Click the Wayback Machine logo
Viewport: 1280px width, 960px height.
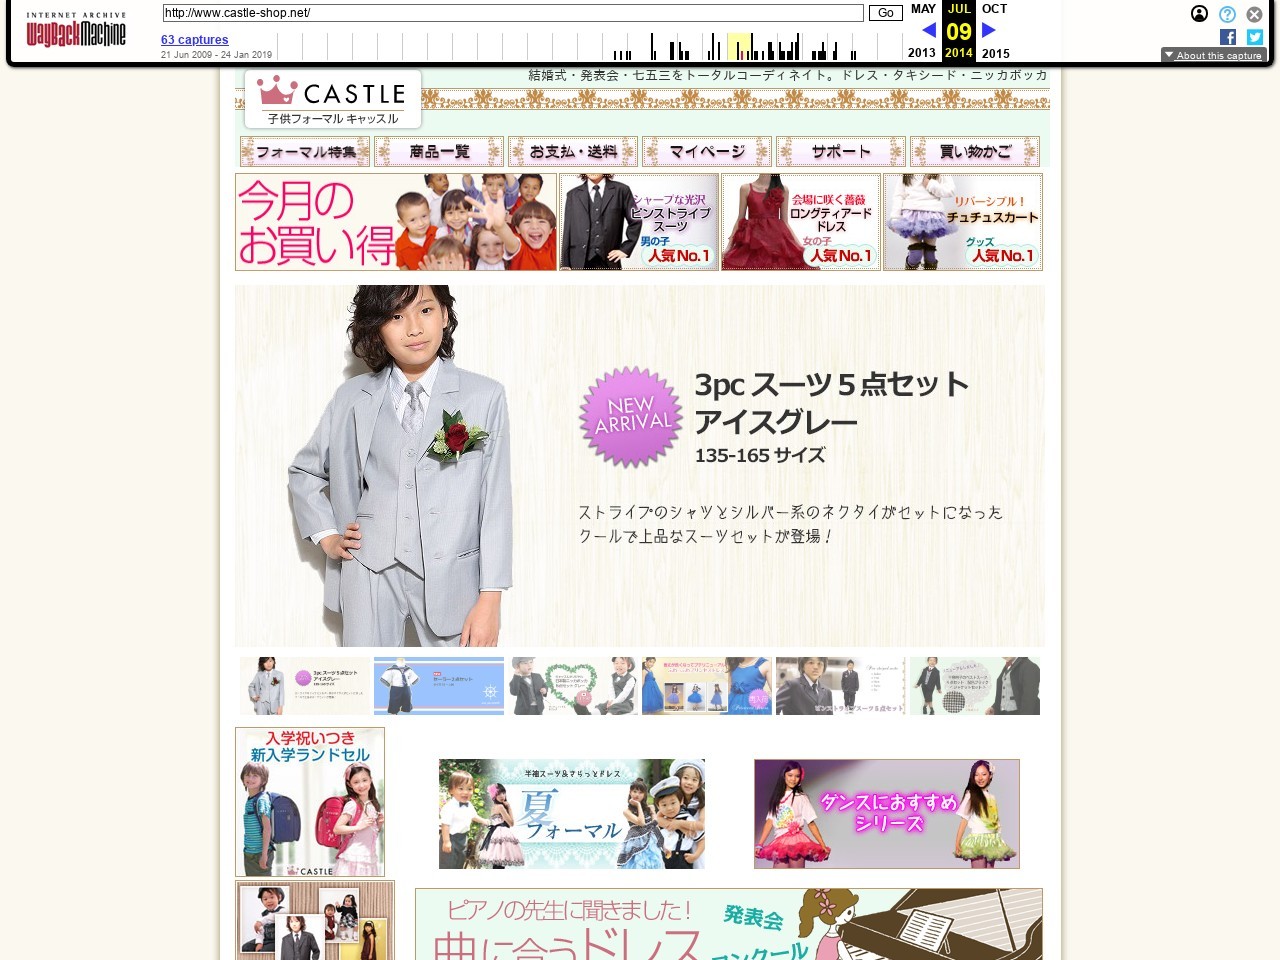[x=76, y=32]
